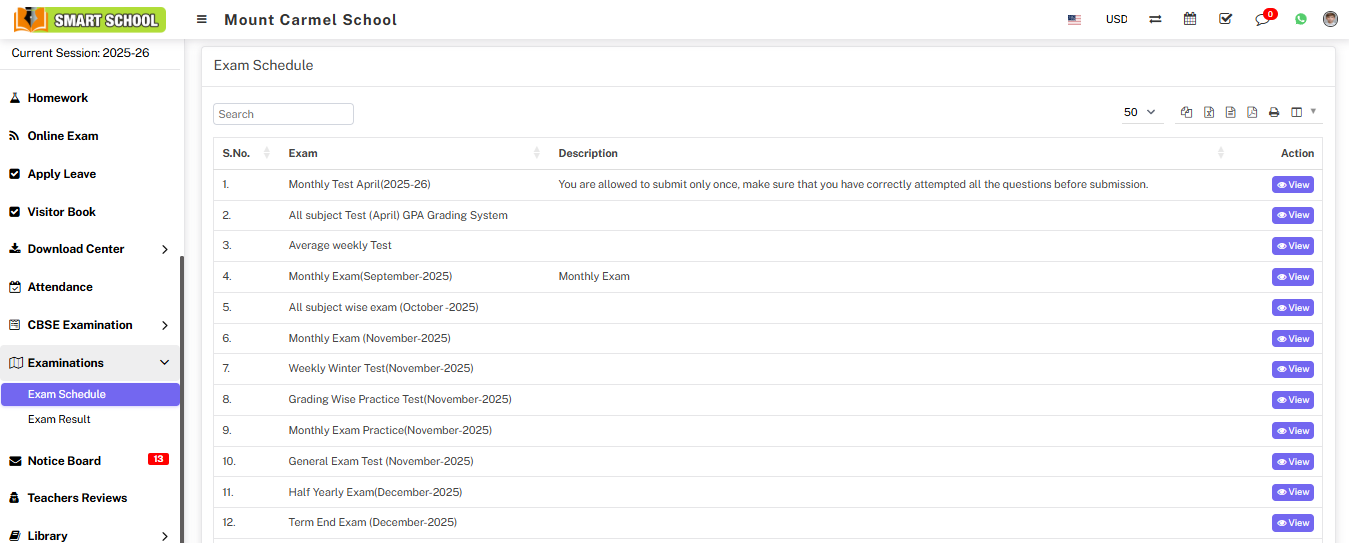Focus the Search input field
This screenshot has height=543, width=1349.
pos(284,114)
